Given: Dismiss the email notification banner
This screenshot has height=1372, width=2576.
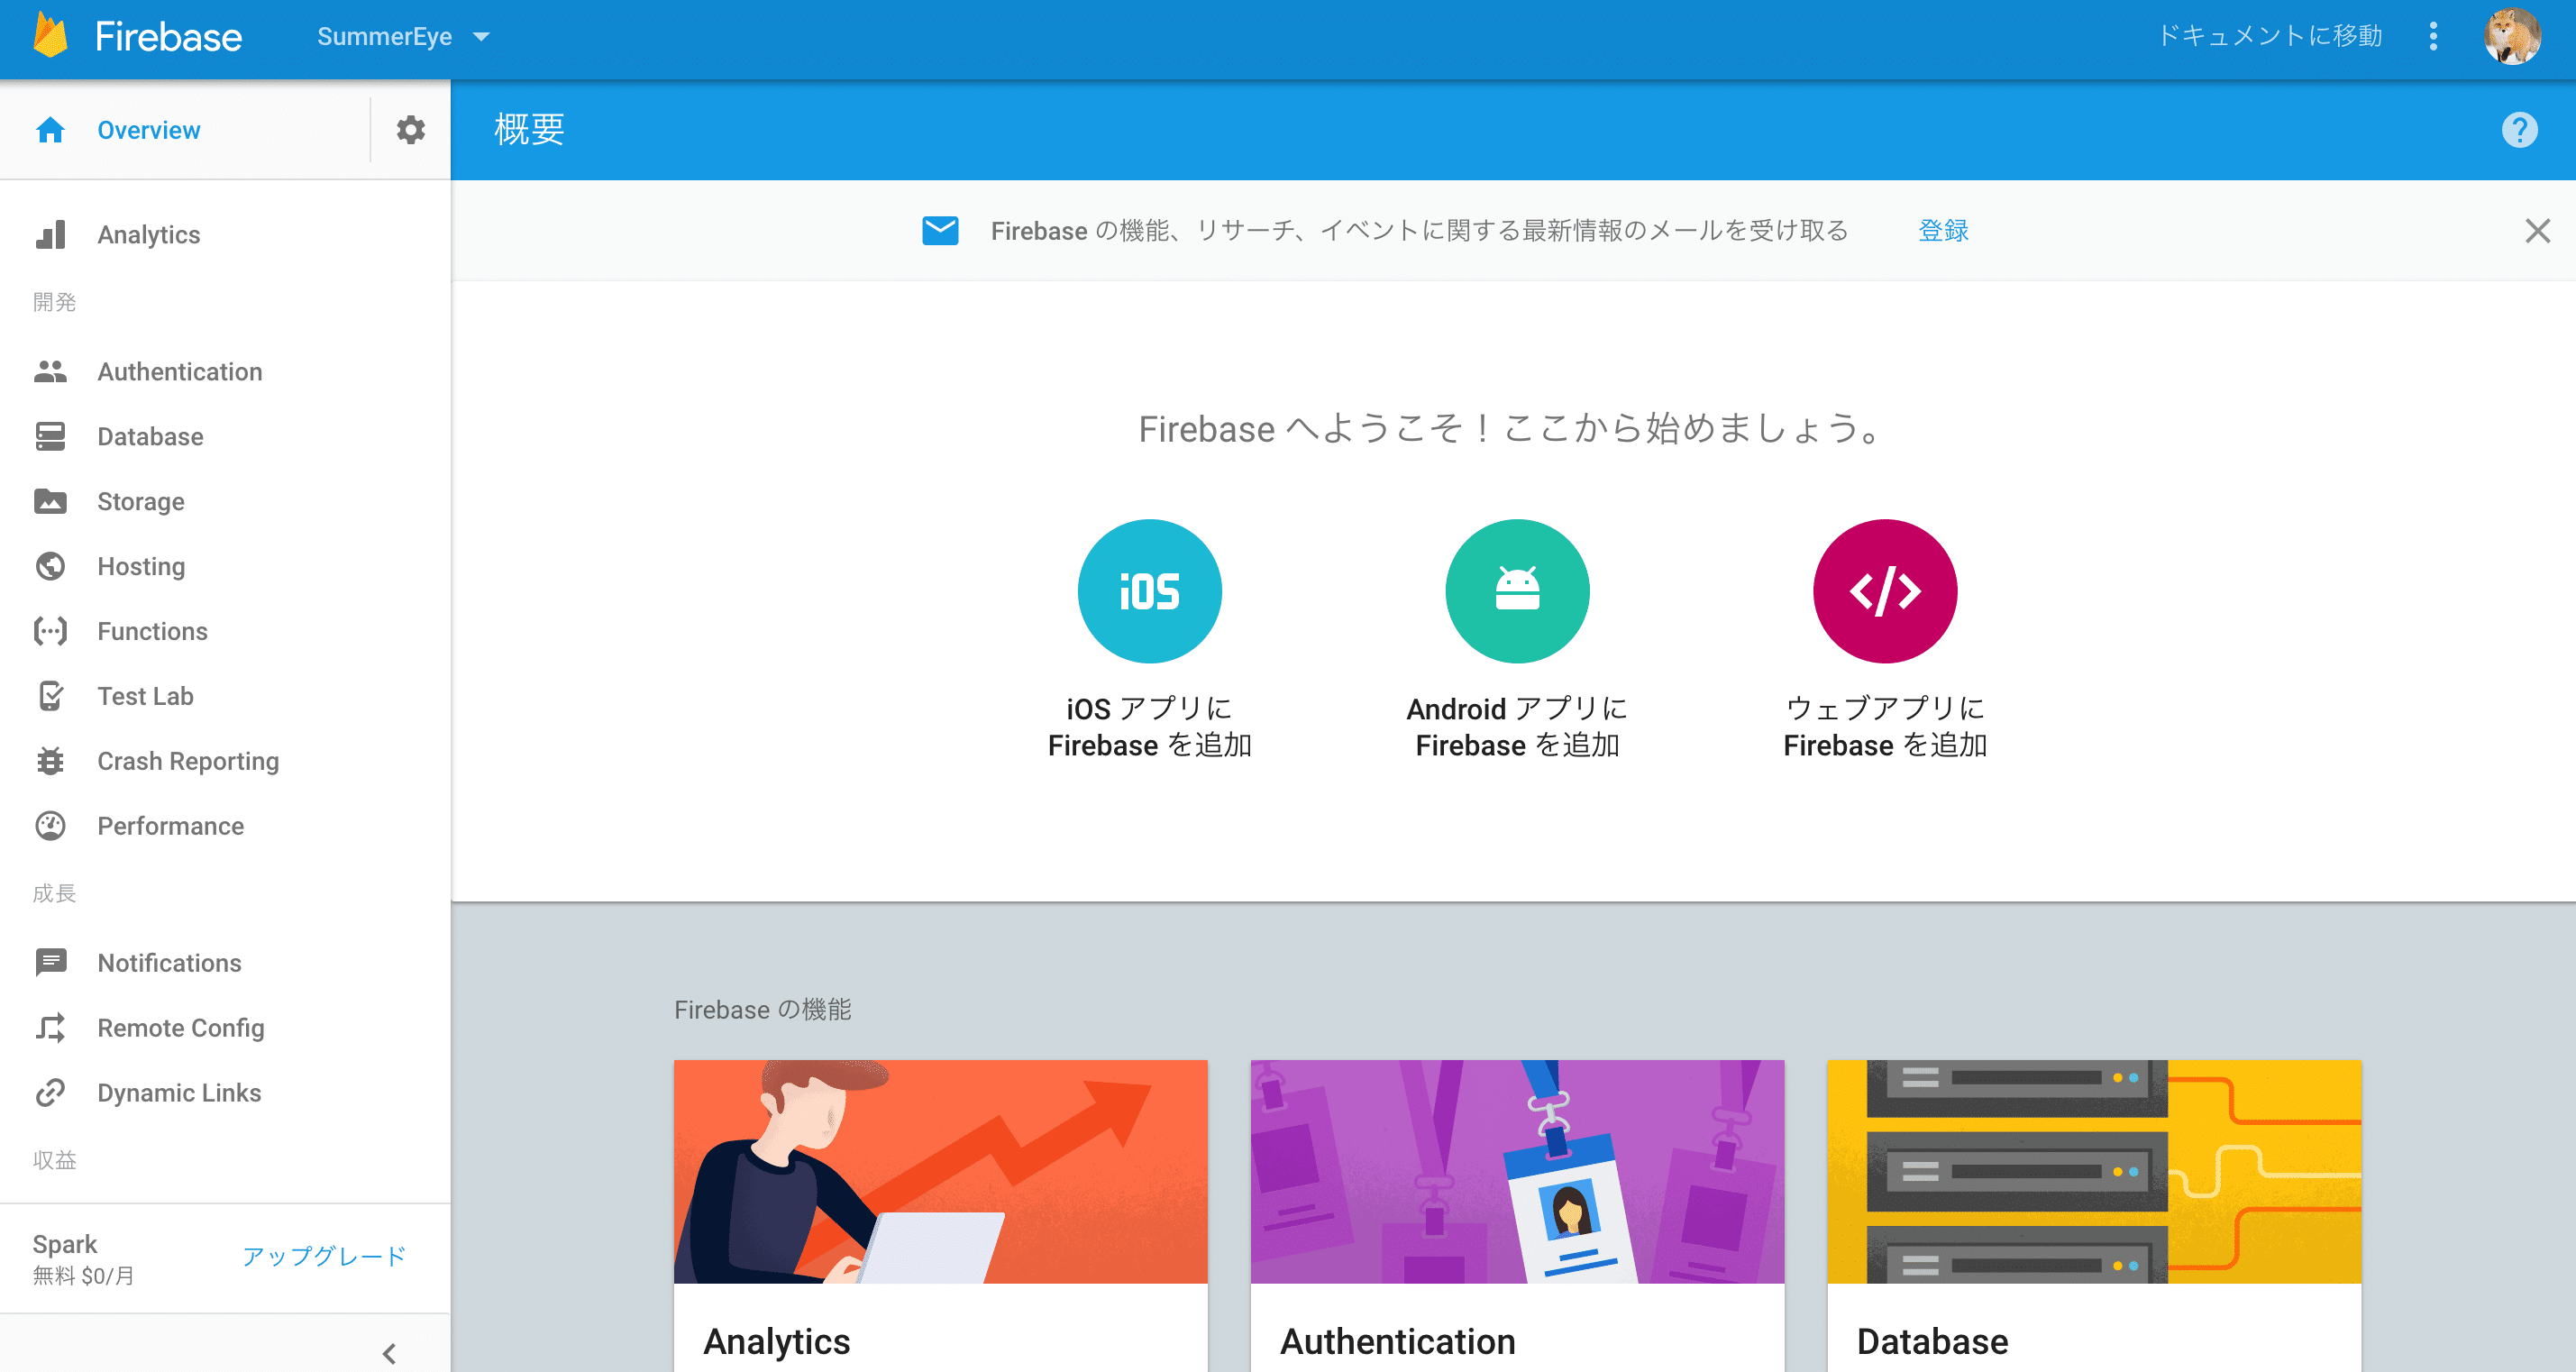Looking at the screenshot, I should tap(2537, 231).
